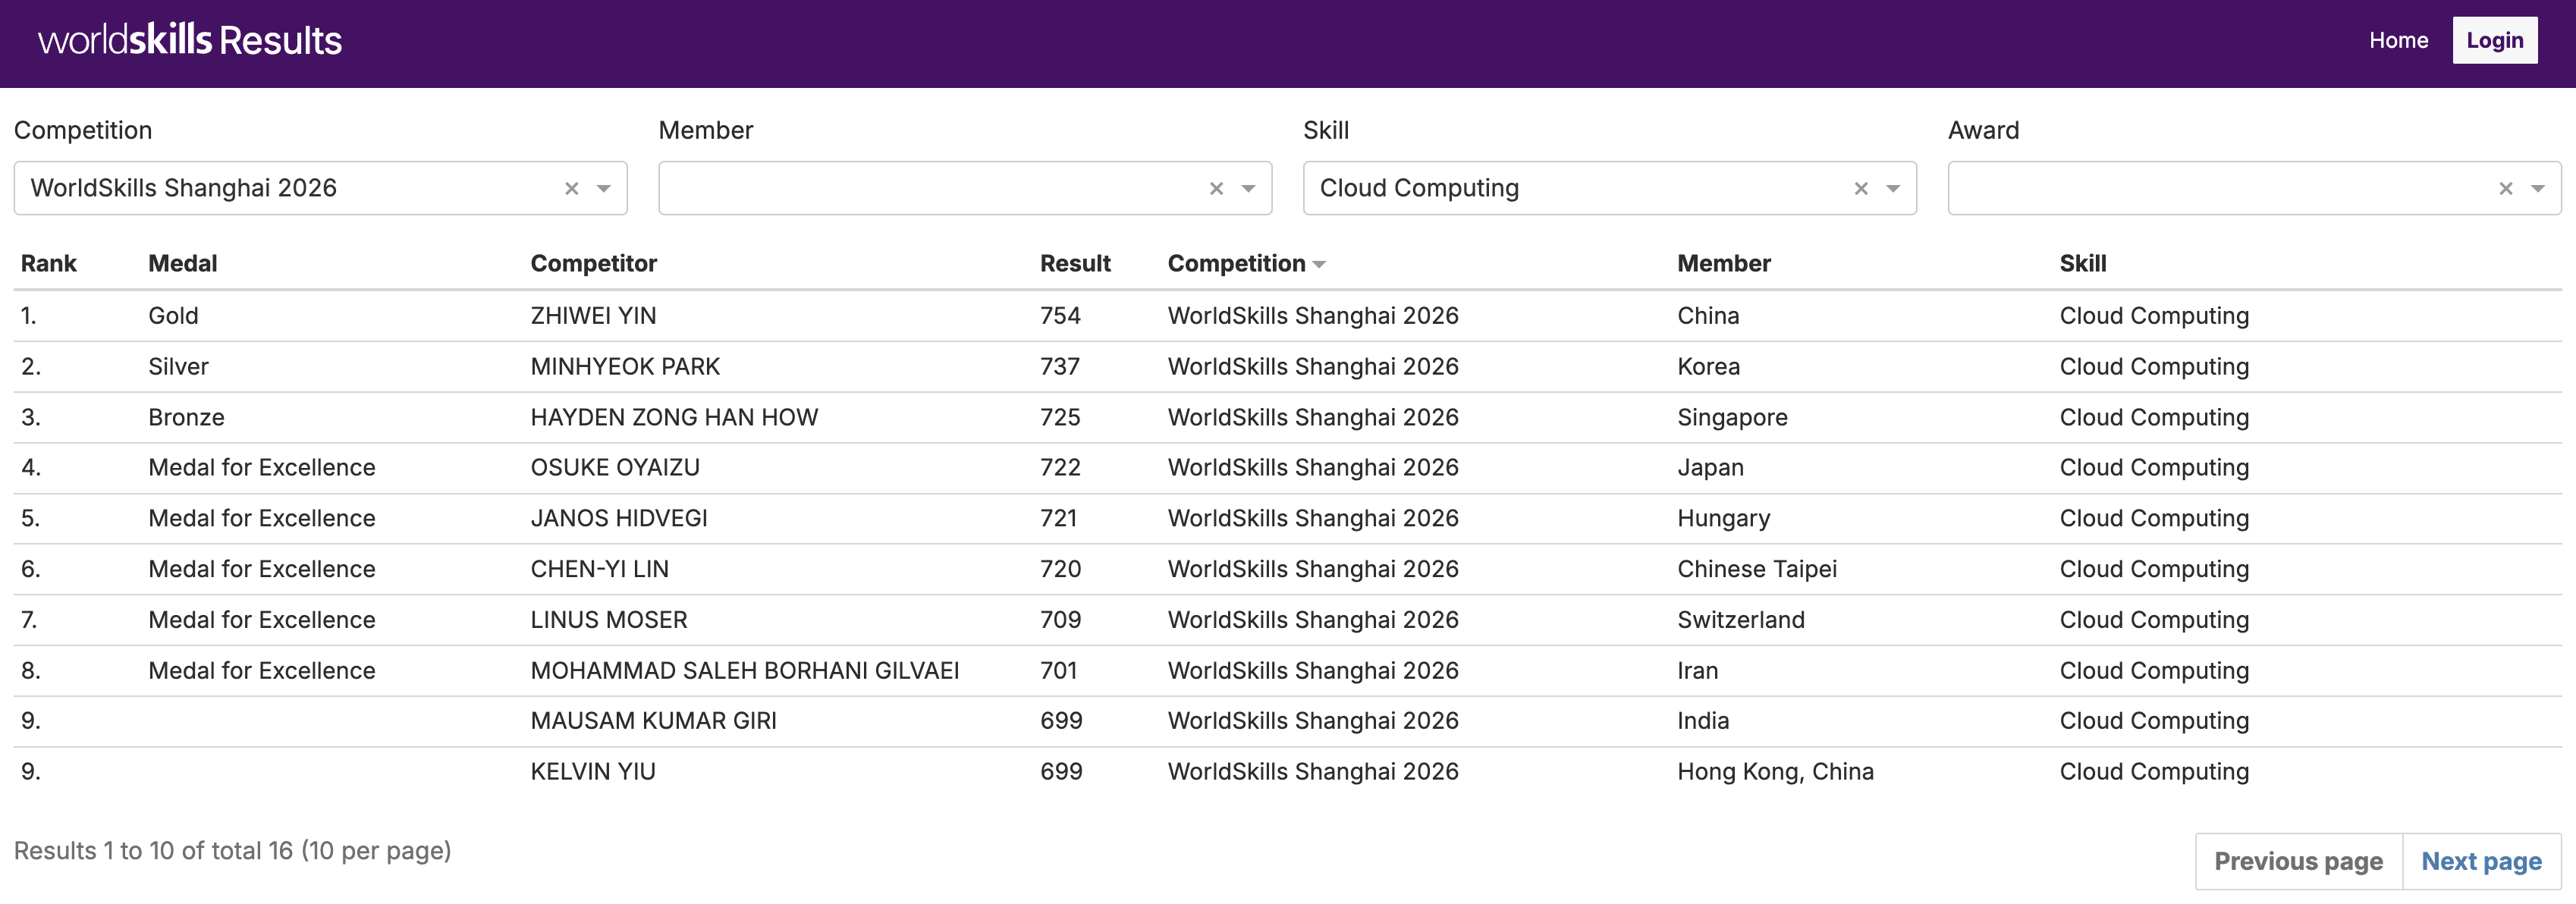Sort by the Competition column header

(x=1246, y=263)
